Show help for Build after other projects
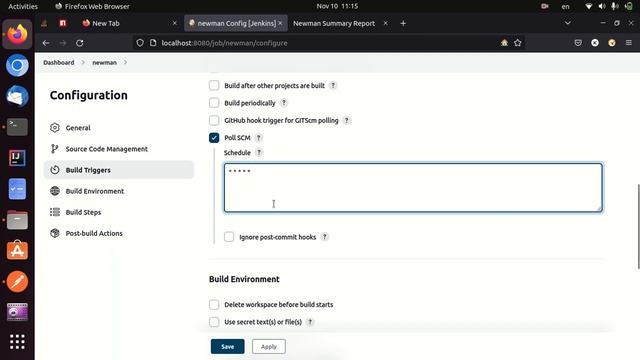 (333, 85)
